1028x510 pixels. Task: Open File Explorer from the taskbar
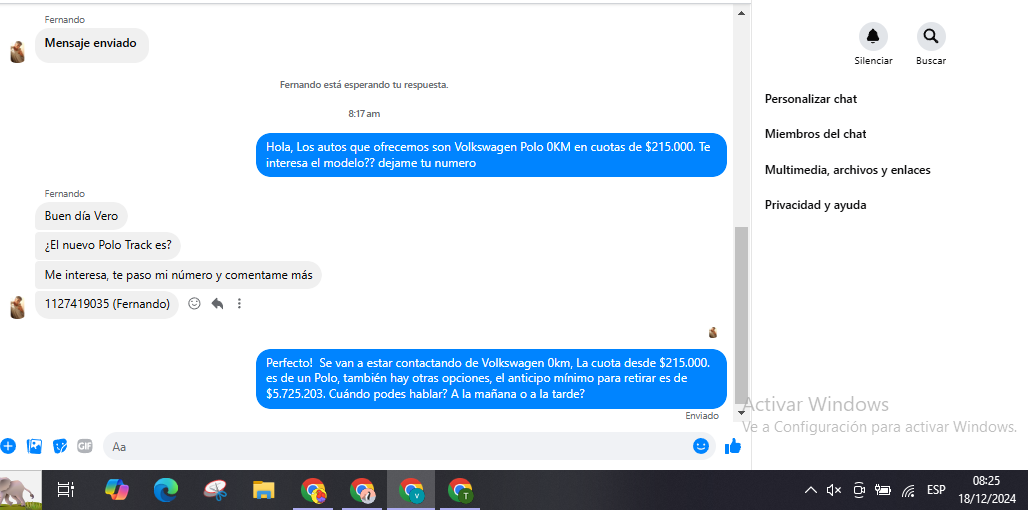point(264,490)
